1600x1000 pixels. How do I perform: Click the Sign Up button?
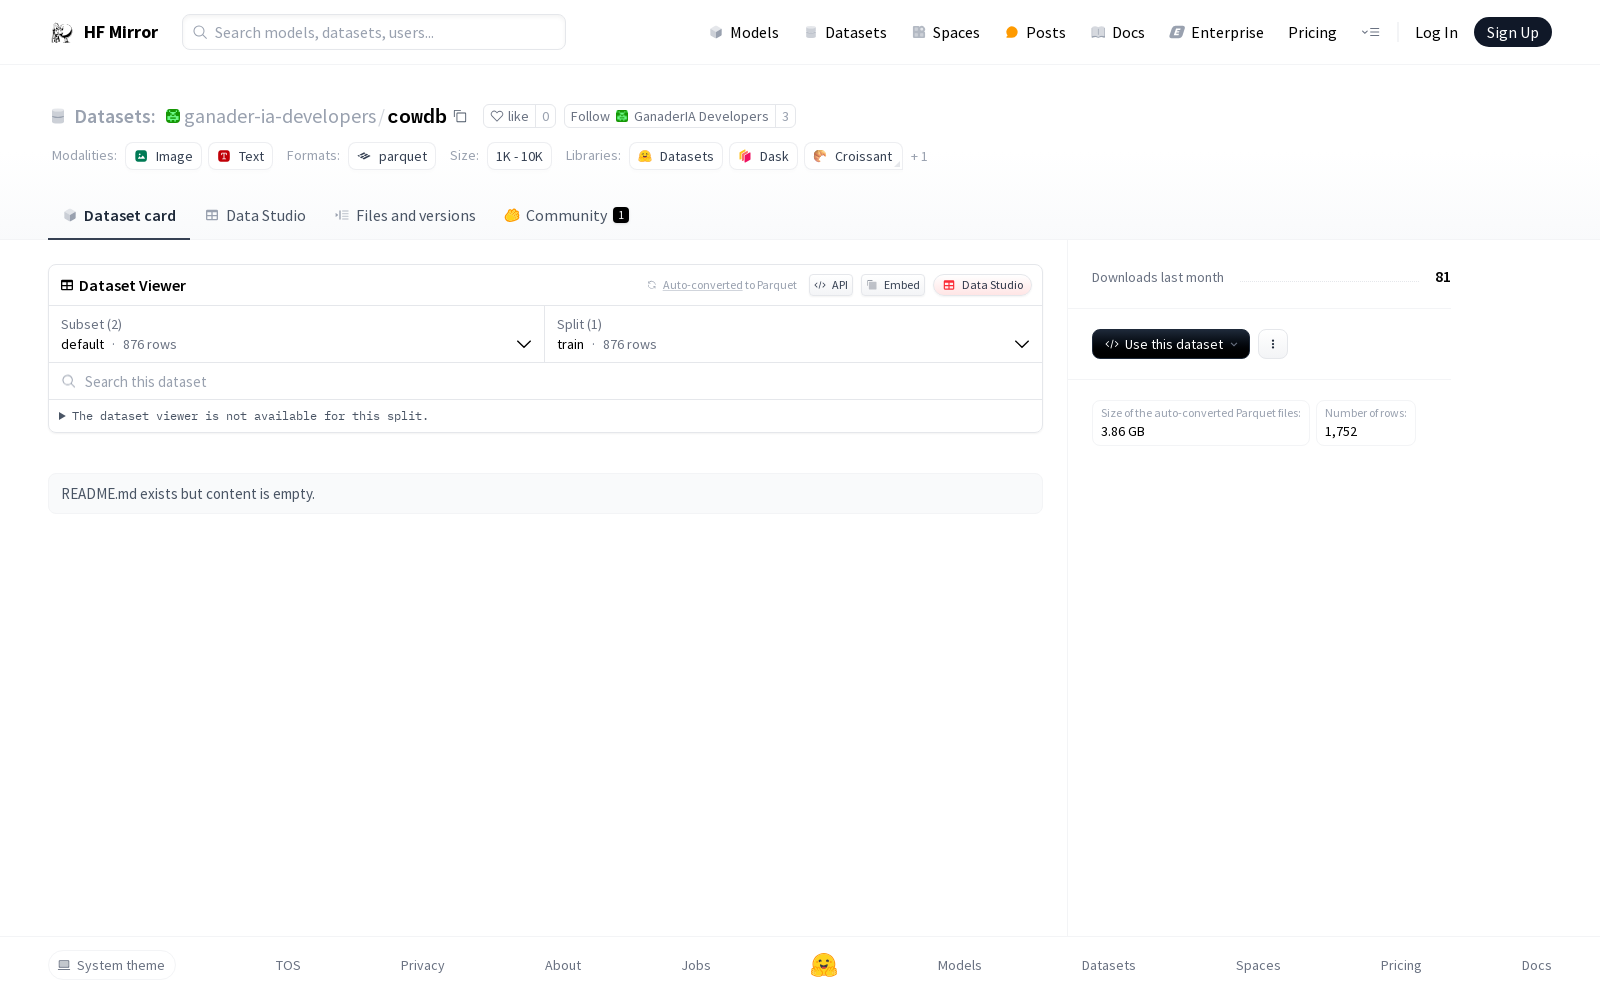tap(1512, 32)
